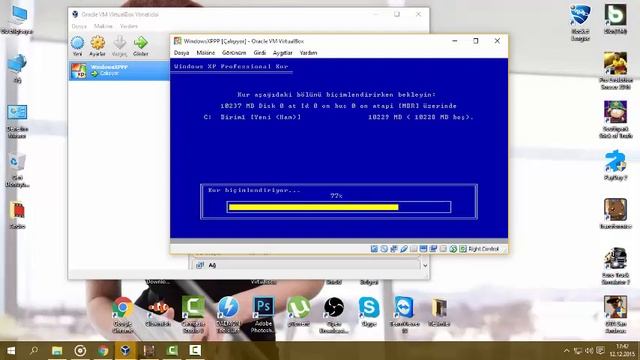
Task: Open Dosya menu in VirtualBox Manager window
Action: click(79, 26)
